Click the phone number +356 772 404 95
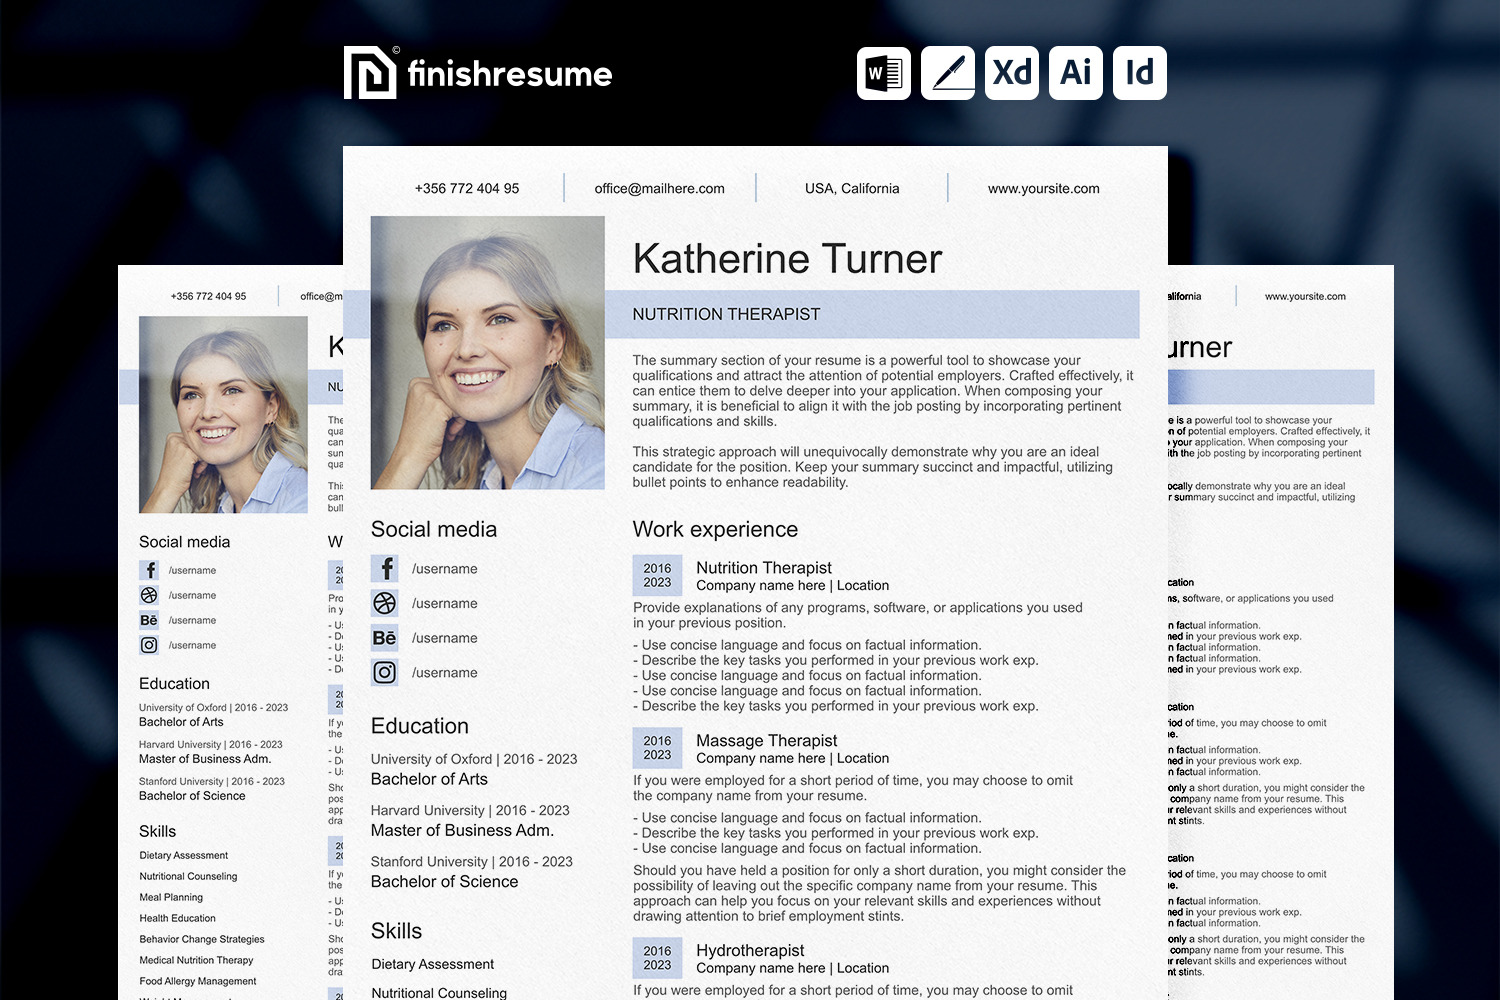Screen dimensions: 1500x1000 (467, 188)
